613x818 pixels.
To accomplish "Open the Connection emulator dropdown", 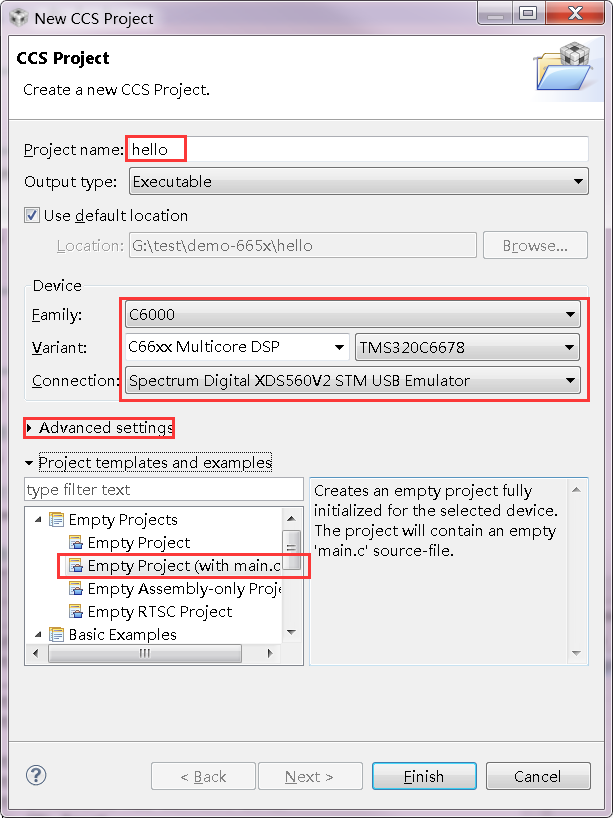I will [352, 380].
